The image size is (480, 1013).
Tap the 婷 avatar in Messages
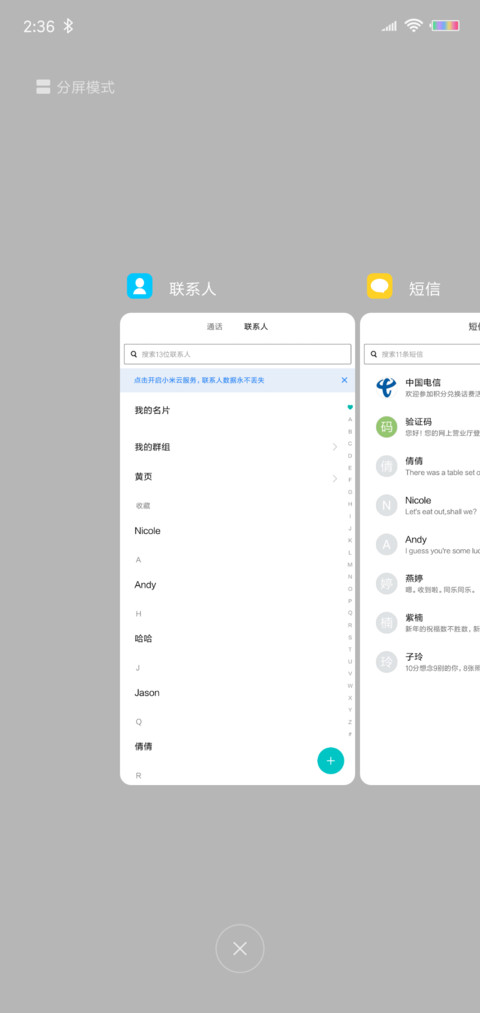pos(386,583)
